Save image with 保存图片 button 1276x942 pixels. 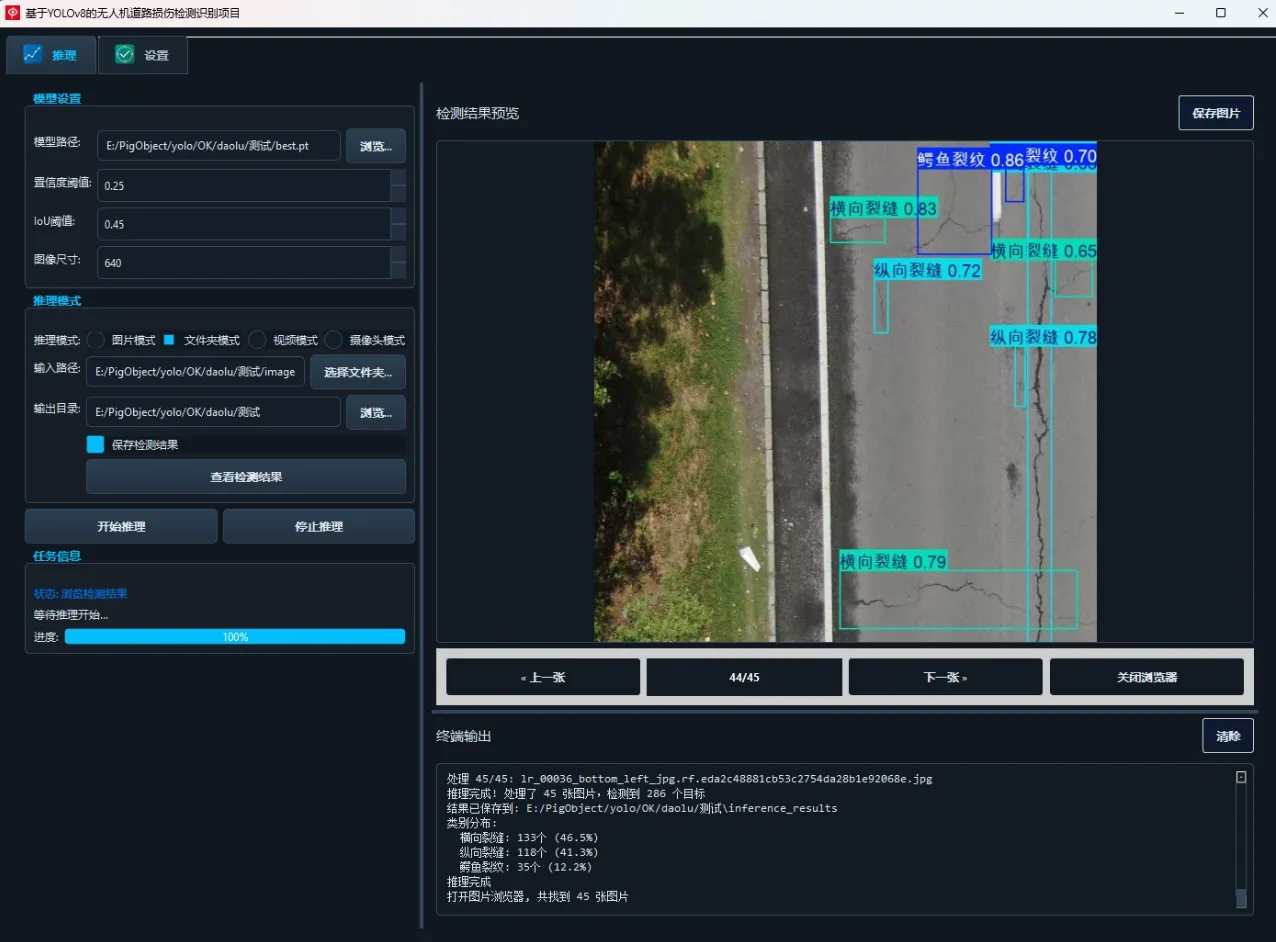tap(1216, 113)
